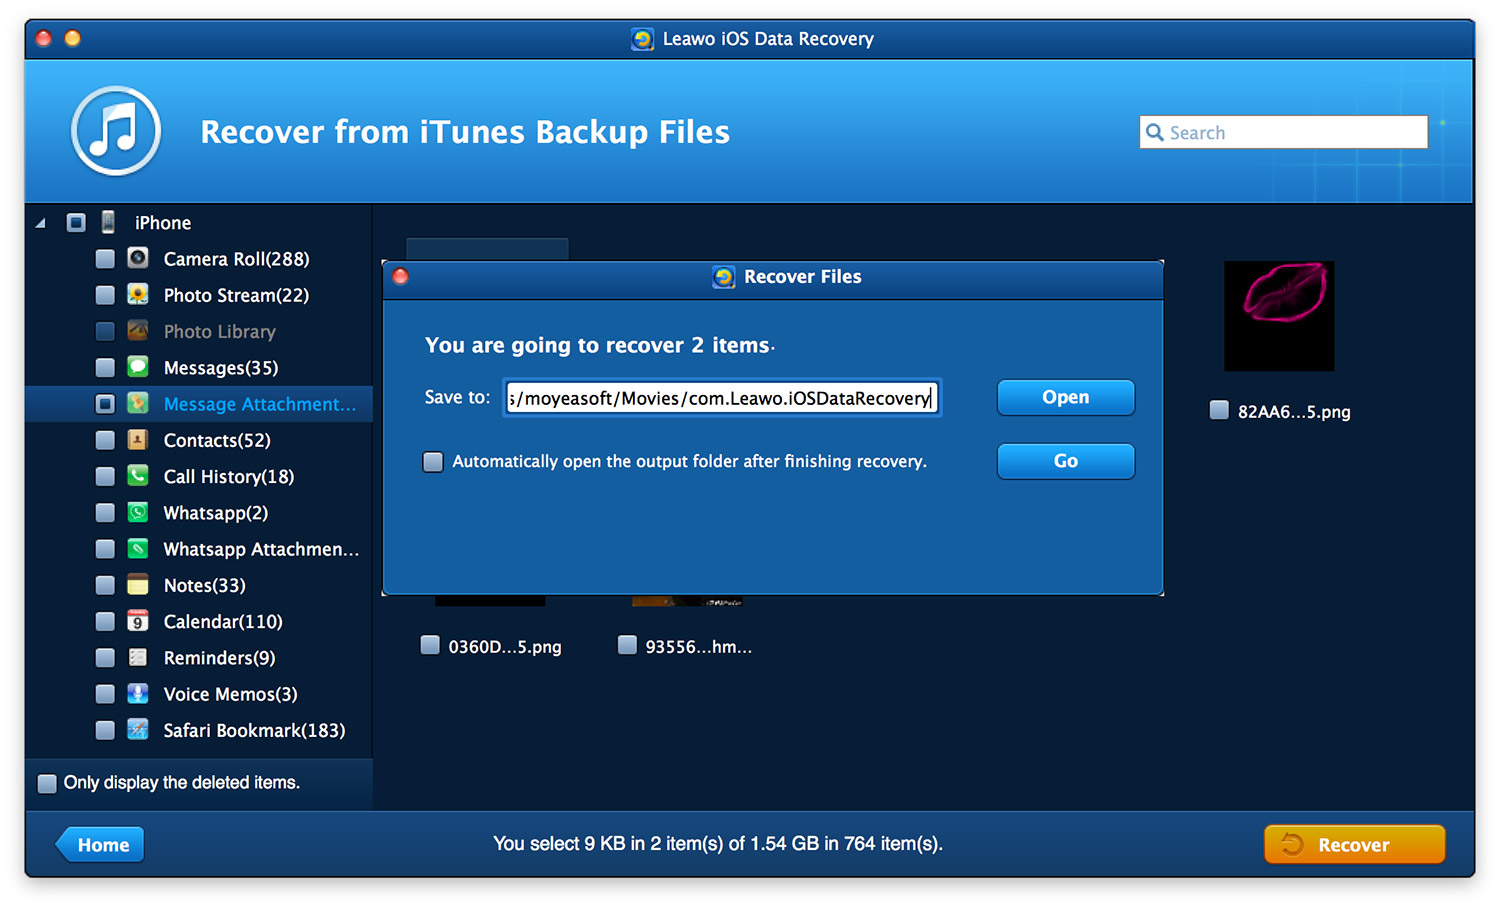
Task: Check the Reminders(9) checkbox
Action: click(x=105, y=657)
